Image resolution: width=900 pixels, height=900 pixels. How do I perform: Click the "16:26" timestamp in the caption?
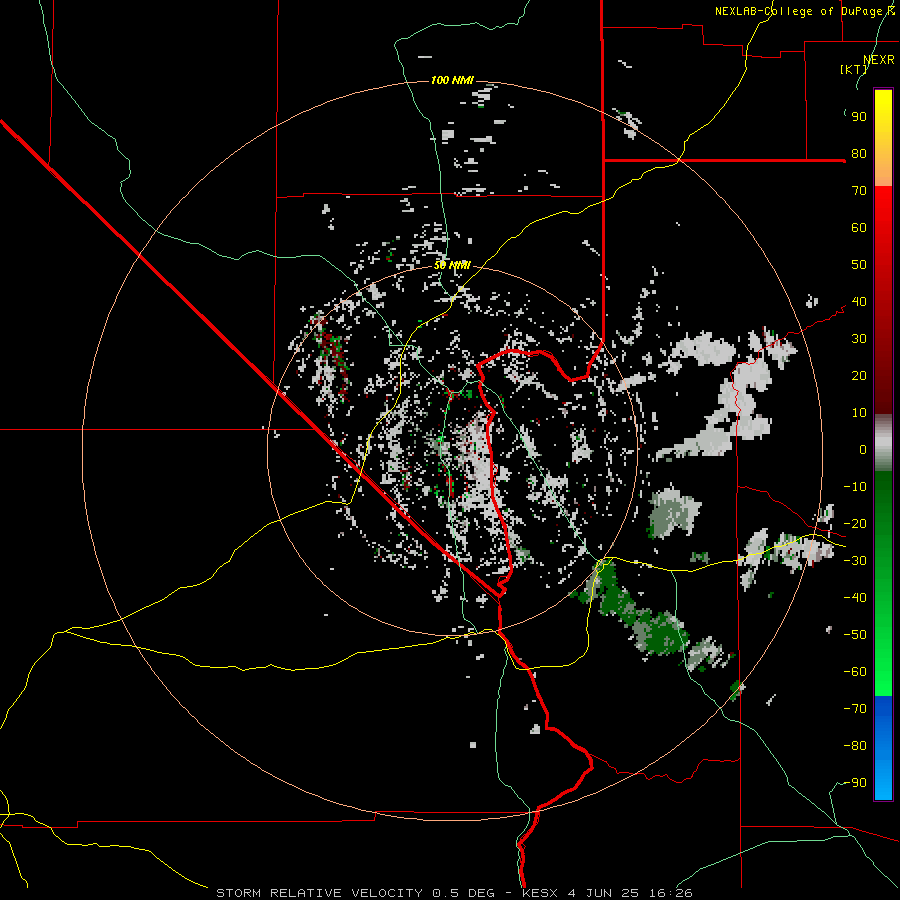[670, 893]
